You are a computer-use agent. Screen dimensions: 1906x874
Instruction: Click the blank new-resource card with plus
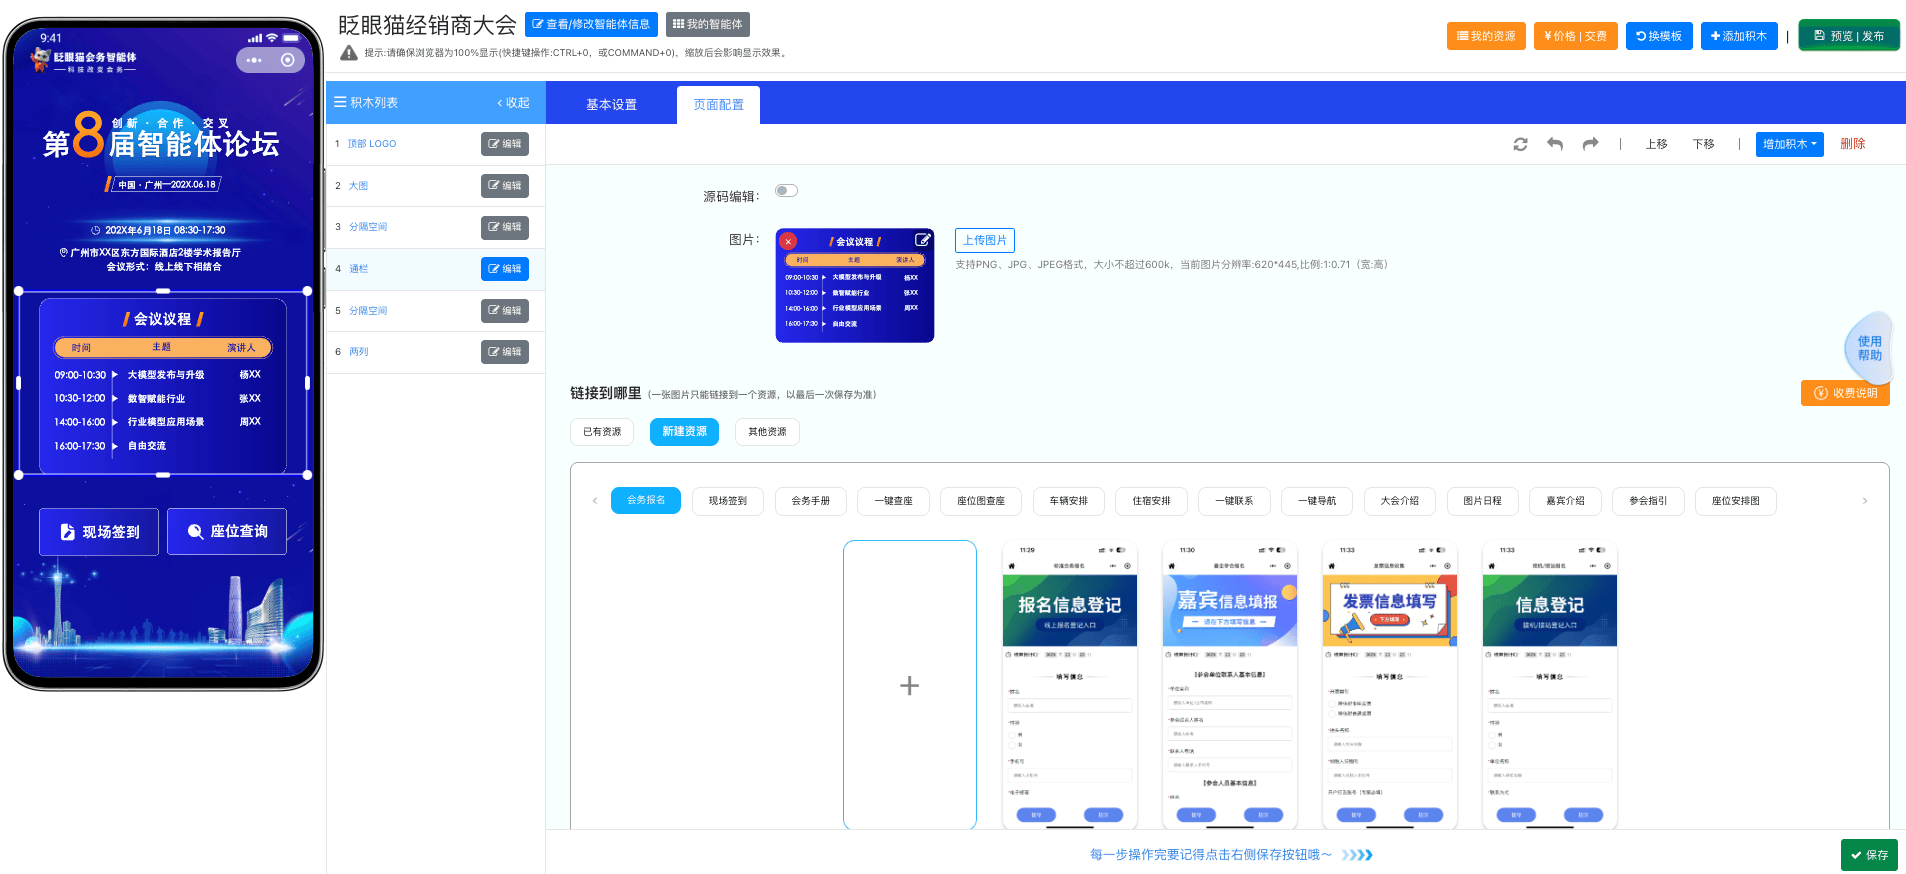tap(909, 685)
